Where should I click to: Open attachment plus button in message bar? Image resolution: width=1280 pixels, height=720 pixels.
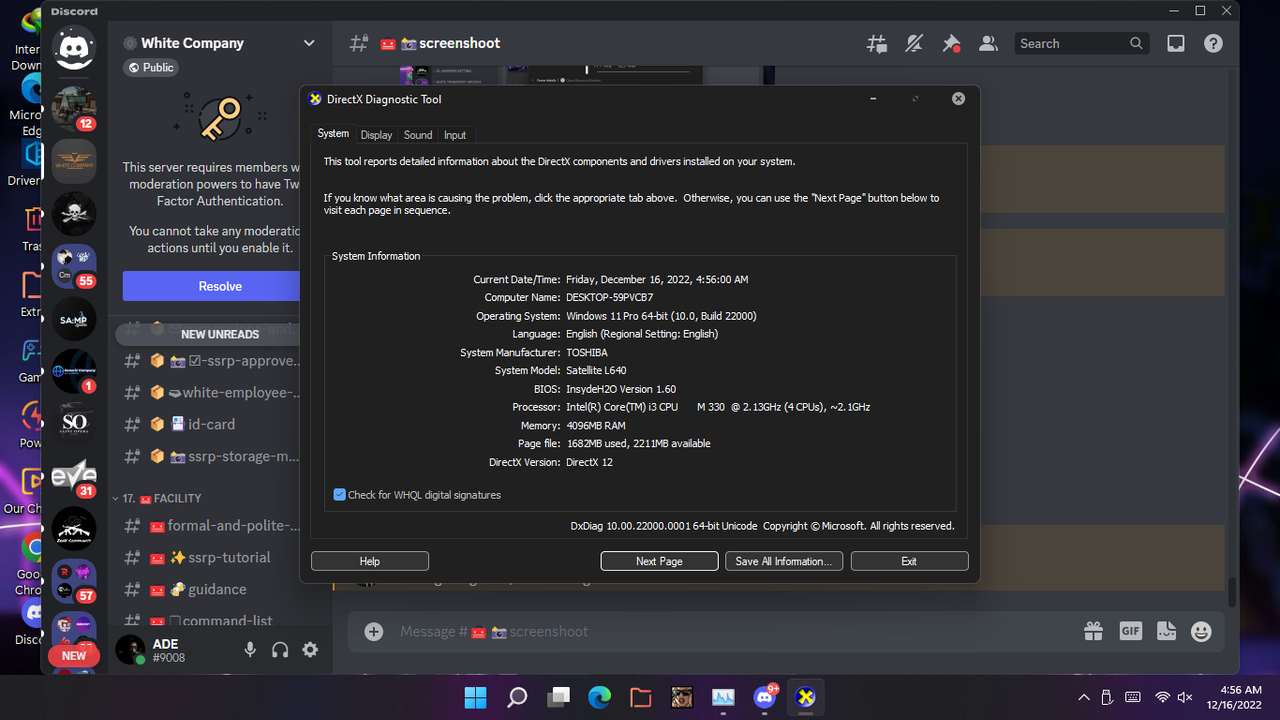point(374,632)
